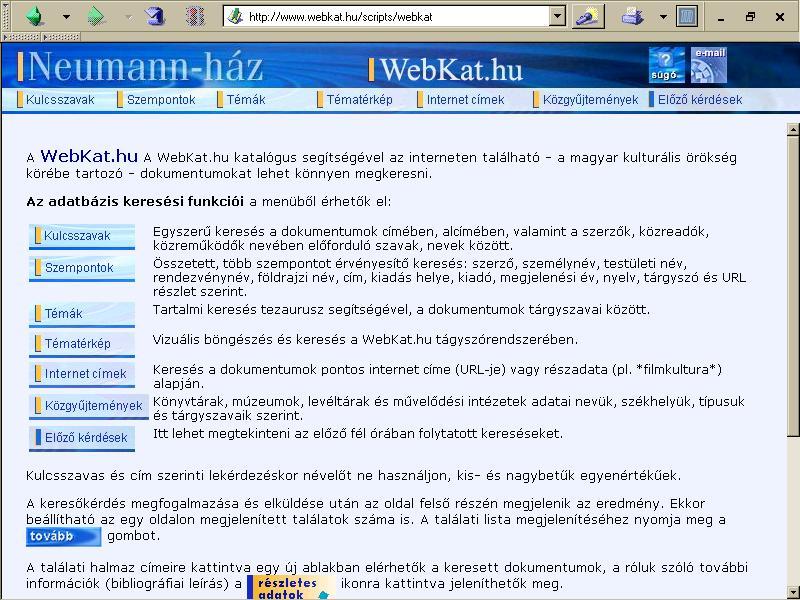The height and width of the screenshot is (600, 800).
Task: Click the text 'Könyvtárak, múzeumok, levéltárak'
Action: point(262,402)
